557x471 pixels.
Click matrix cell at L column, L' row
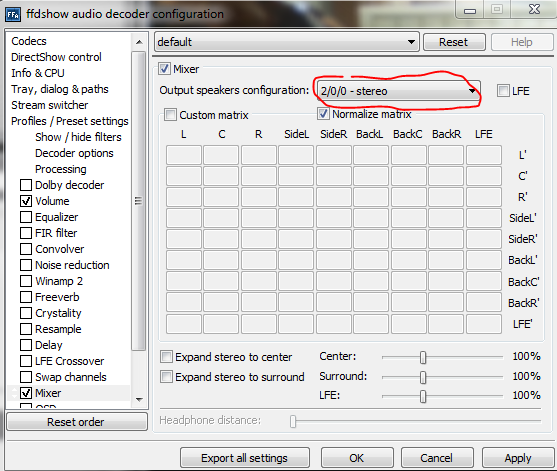[x=184, y=155]
